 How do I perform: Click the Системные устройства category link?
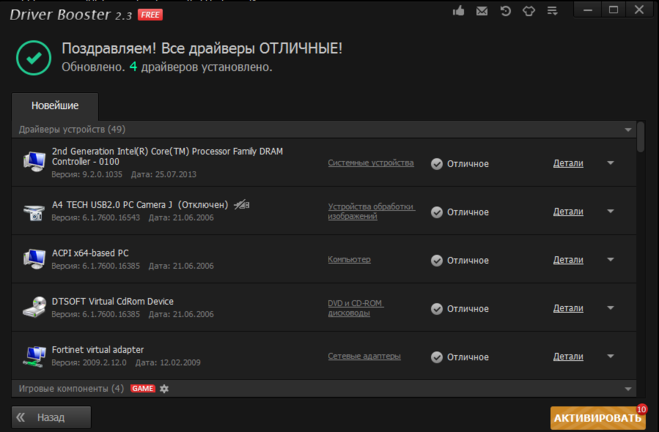point(371,163)
